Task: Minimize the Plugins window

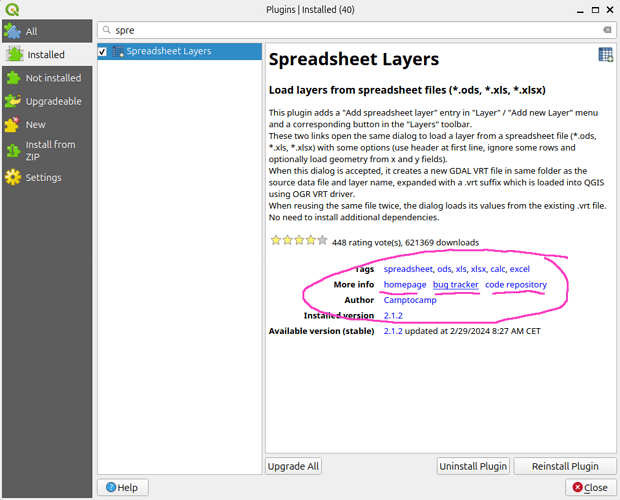Action: pyautogui.click(x=580, y=10)
